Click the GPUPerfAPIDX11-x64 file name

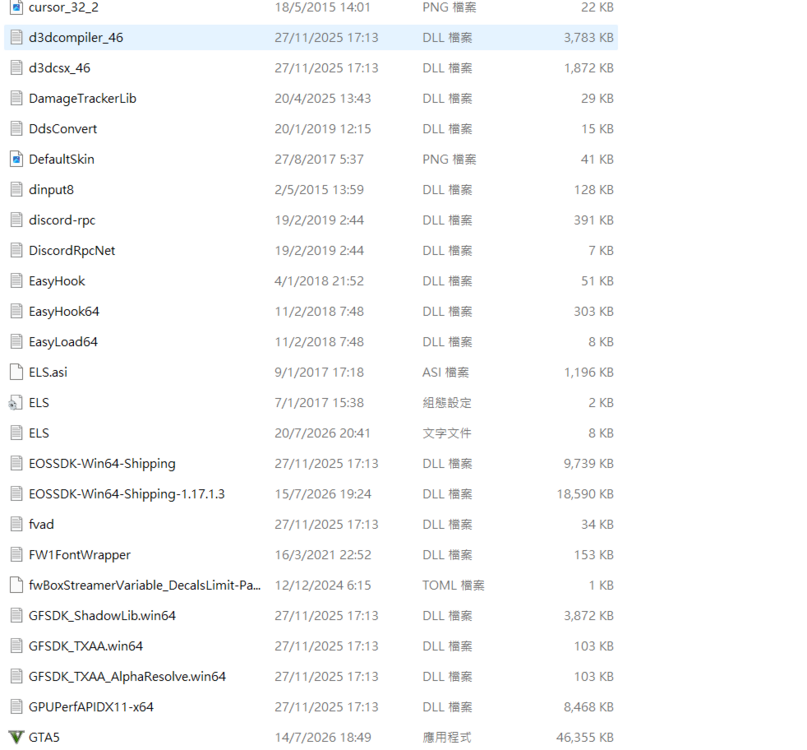pos(91,707)
